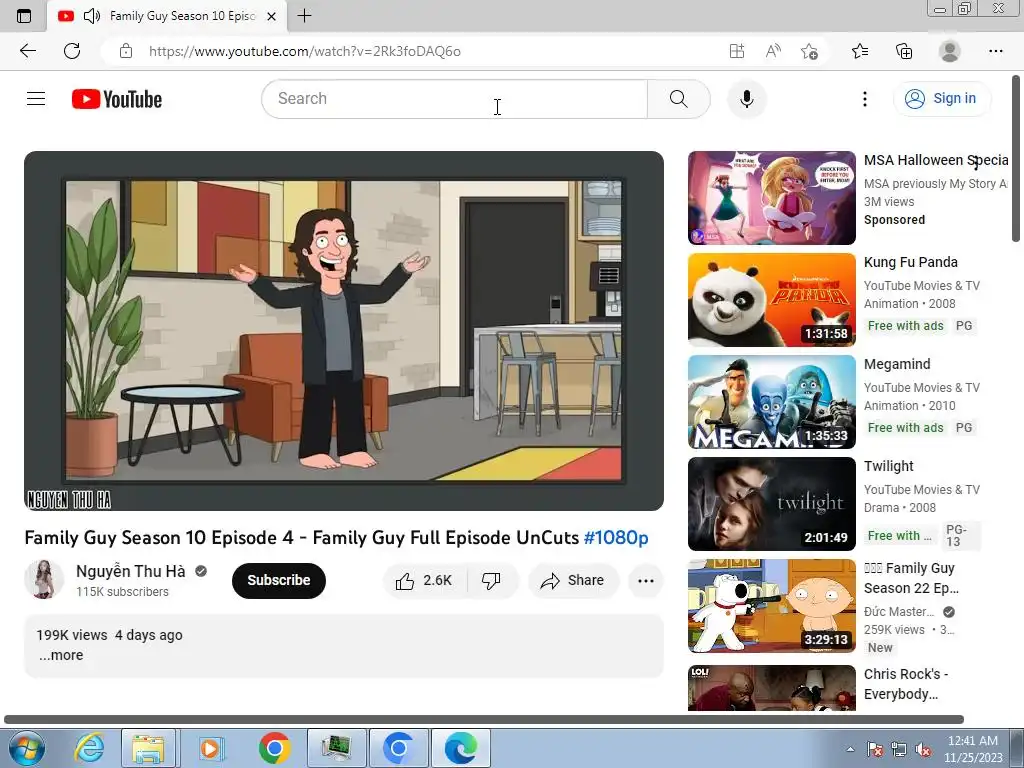Image resolution: width=1024 pixels, height=768 pixels.
Task: Open Family Guy Season 22 thumbnail
Action: (x=771, y=605)
